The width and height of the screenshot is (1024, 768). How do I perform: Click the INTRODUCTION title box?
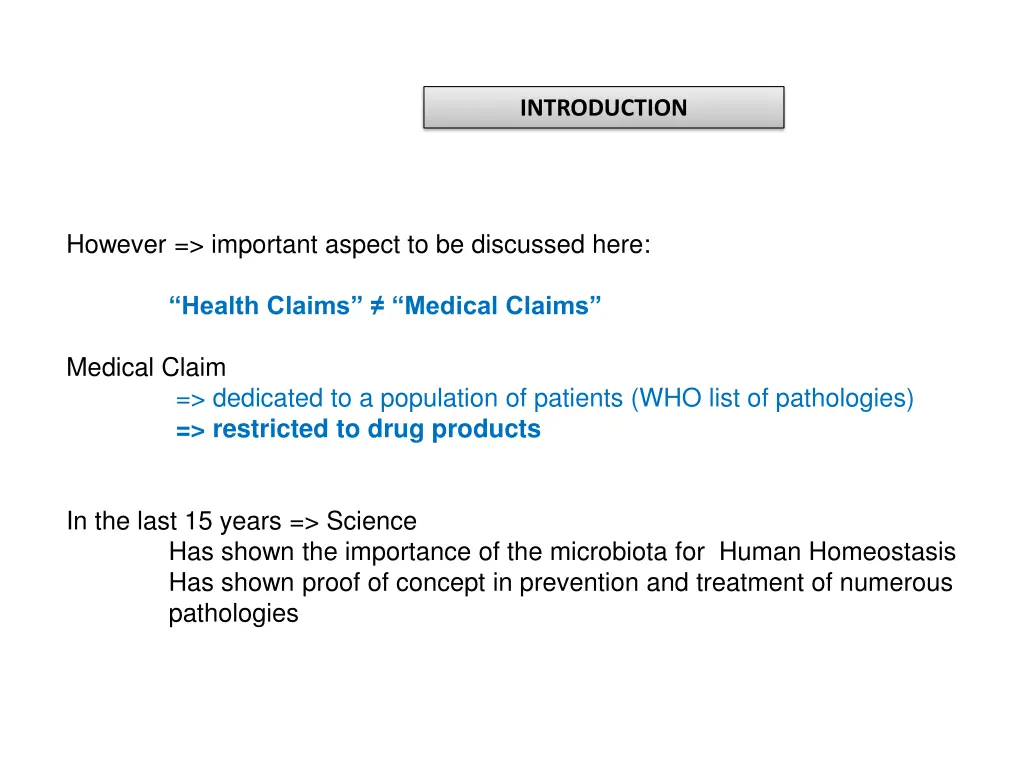(603, 107)
